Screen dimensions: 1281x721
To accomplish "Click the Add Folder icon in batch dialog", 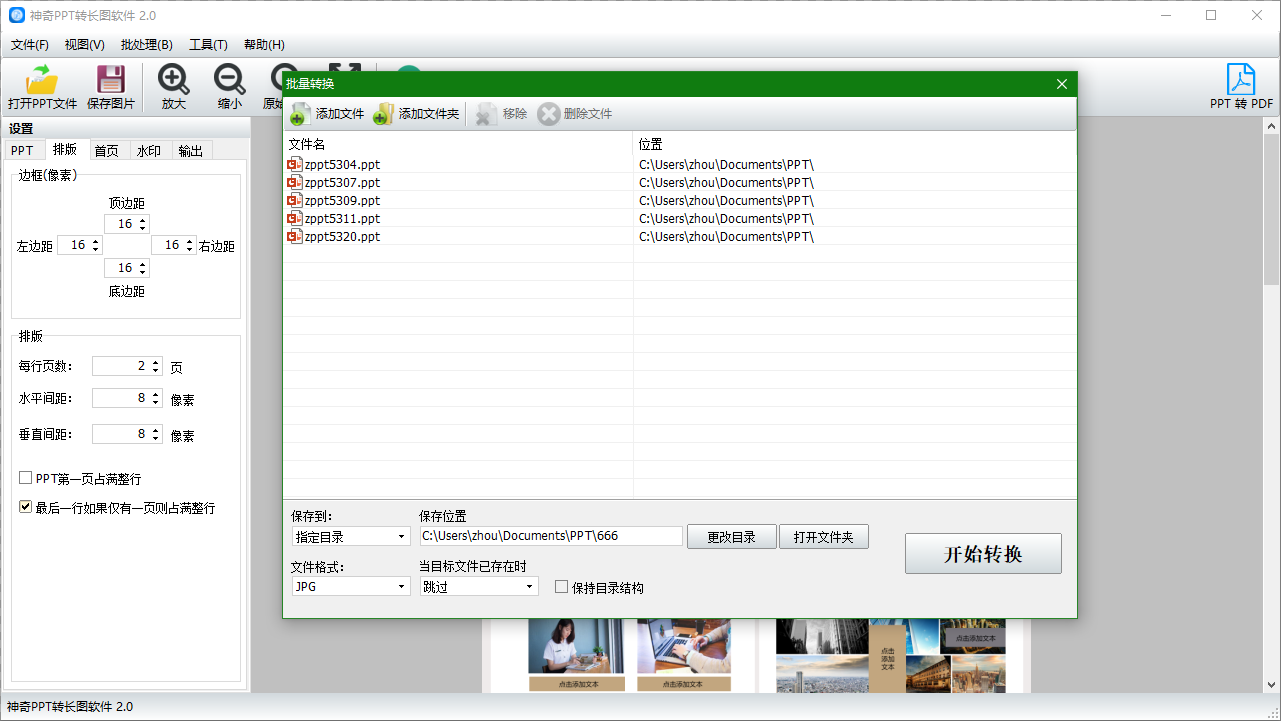I will pyautogui.click(x=383, y=114).
